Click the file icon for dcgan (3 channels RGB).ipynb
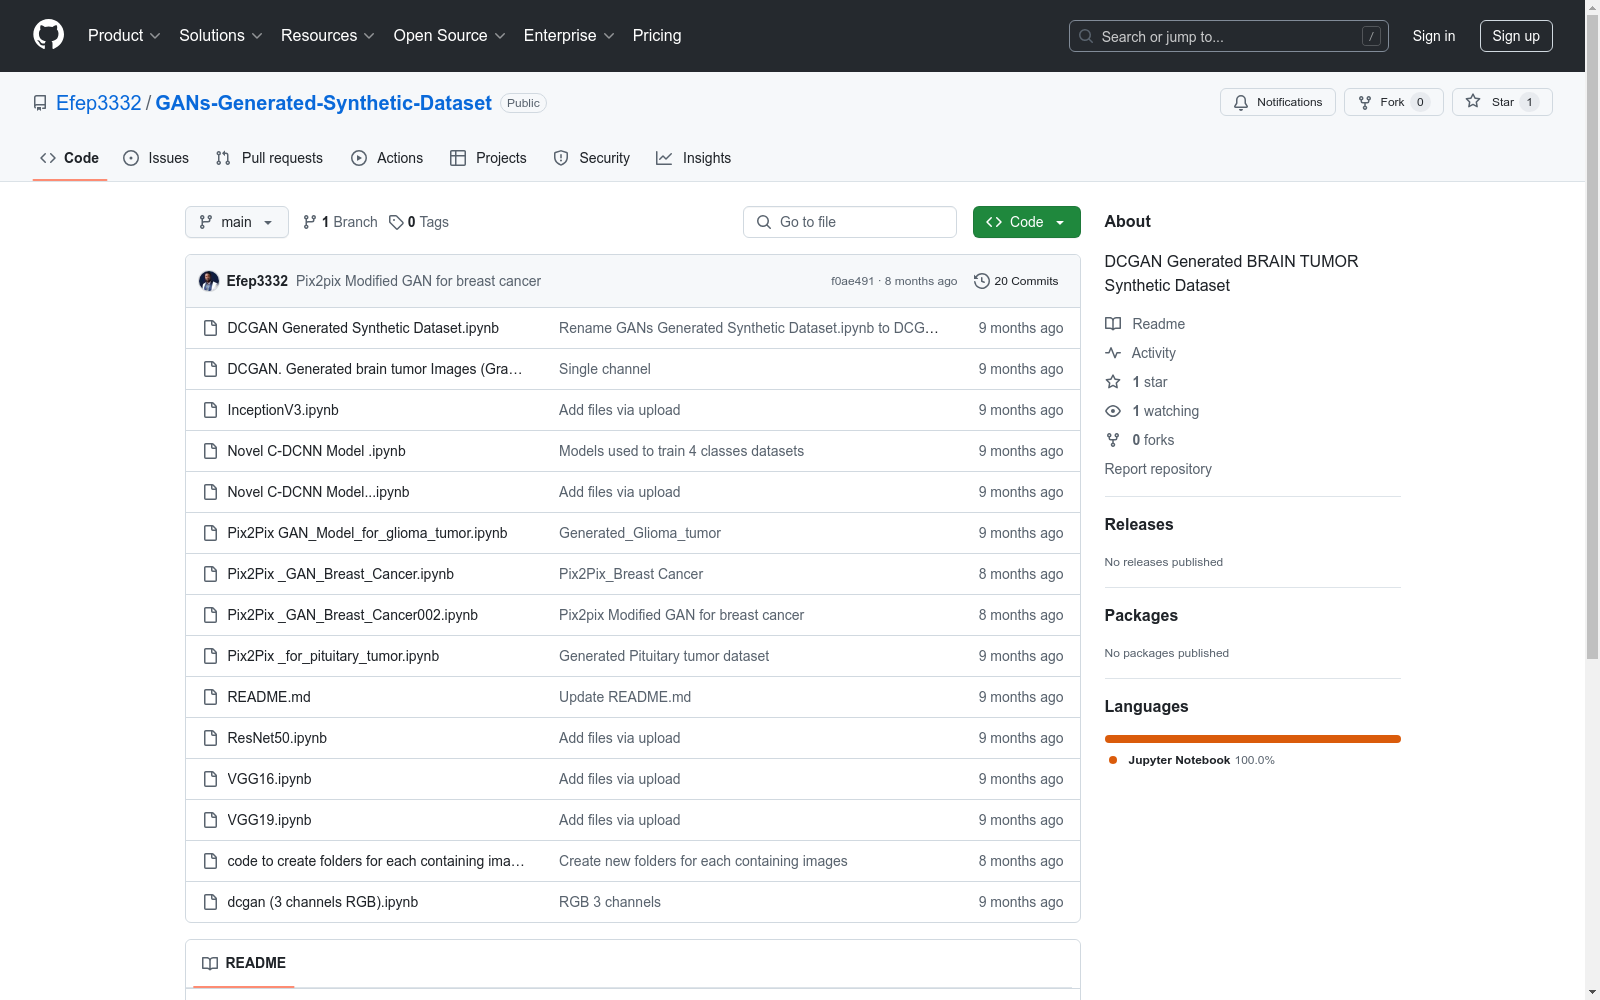The width and height of the screenshot is (1600, 1000). [210, 902]
